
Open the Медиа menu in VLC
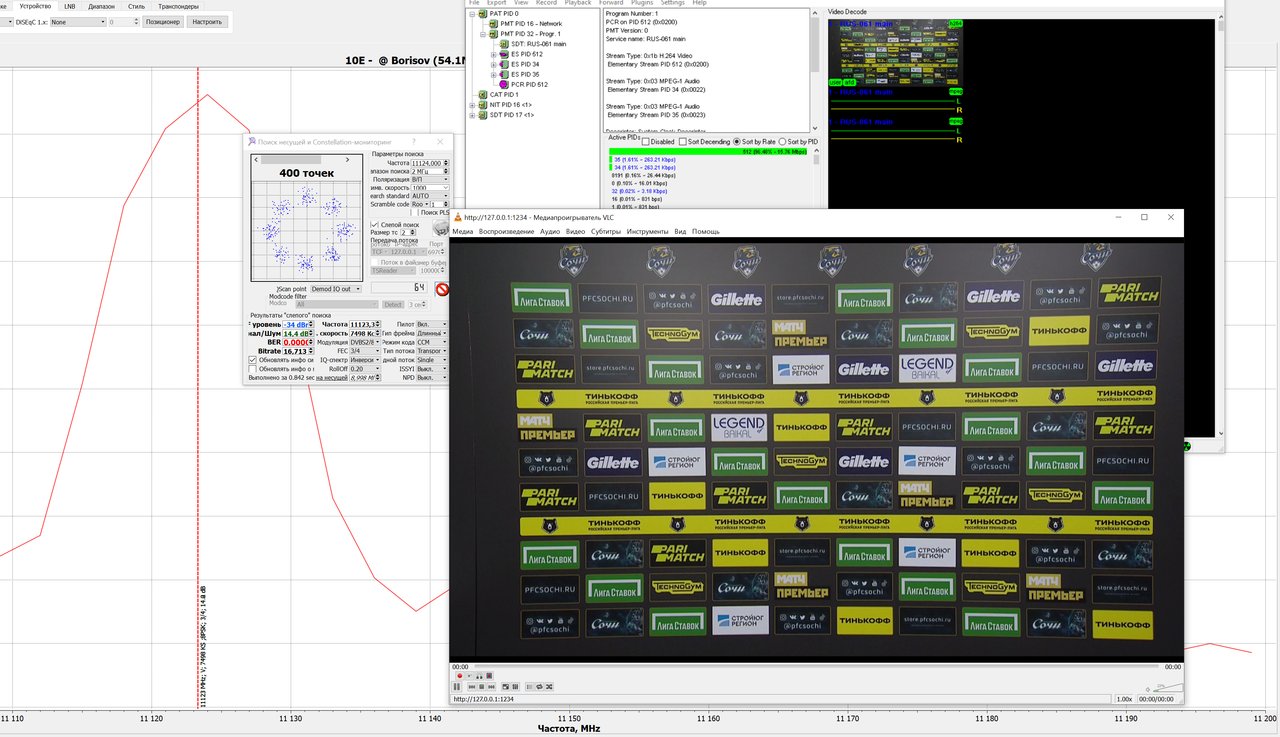pyautogui.click(x=462, y=231)
